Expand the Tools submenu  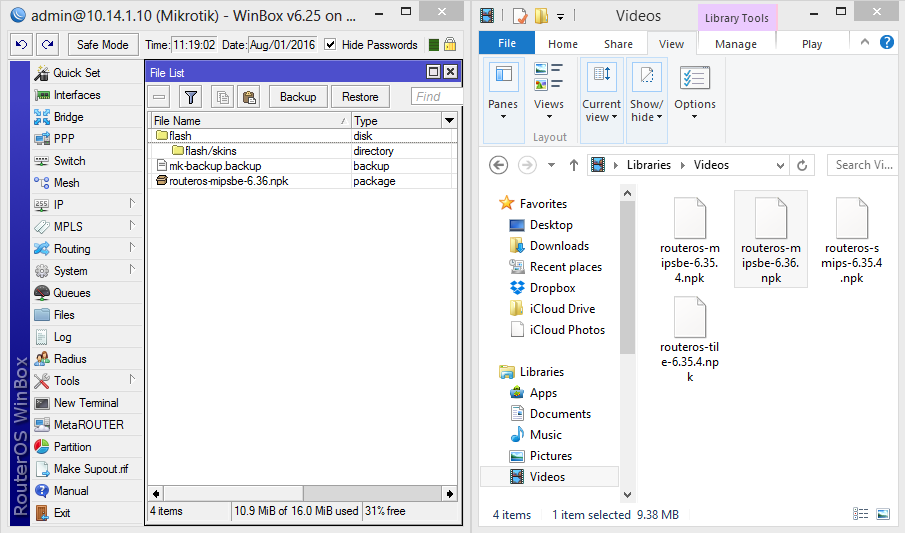point(132,379)
